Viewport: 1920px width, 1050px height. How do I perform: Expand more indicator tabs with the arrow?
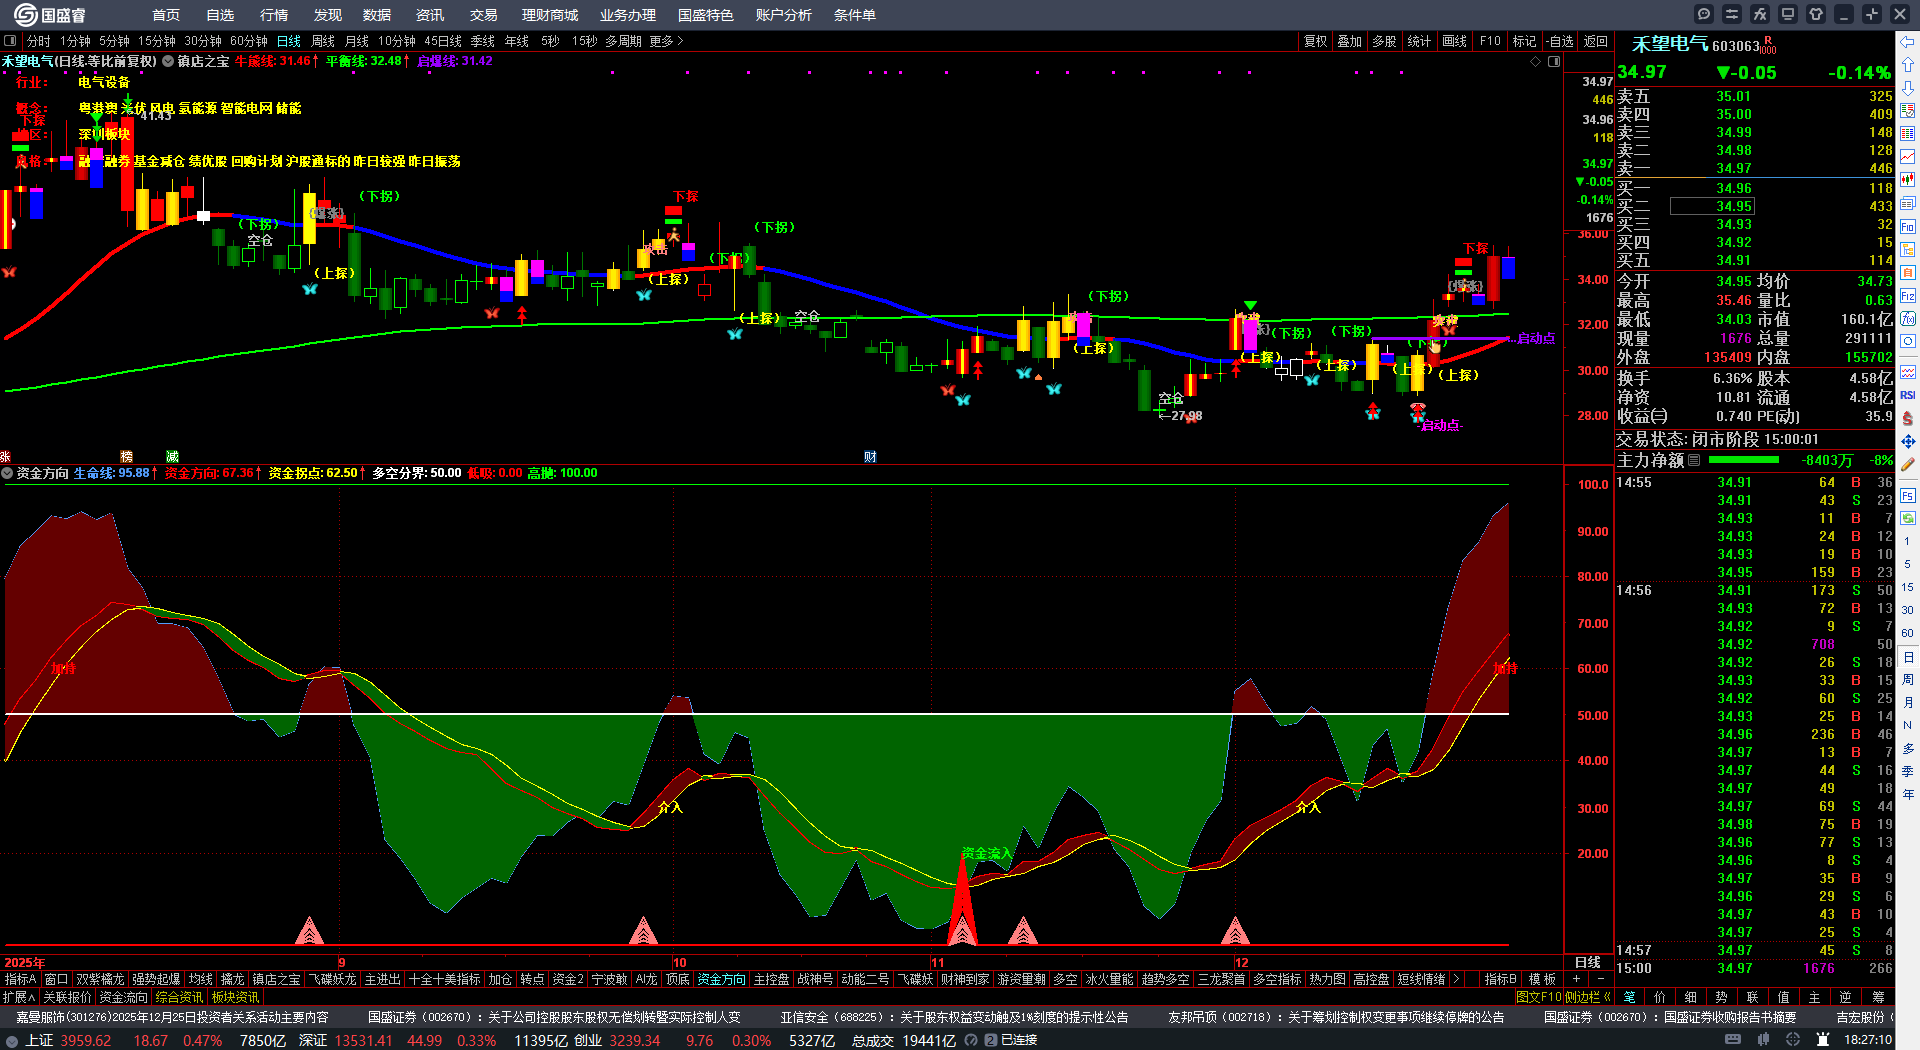pos(1456,979)
